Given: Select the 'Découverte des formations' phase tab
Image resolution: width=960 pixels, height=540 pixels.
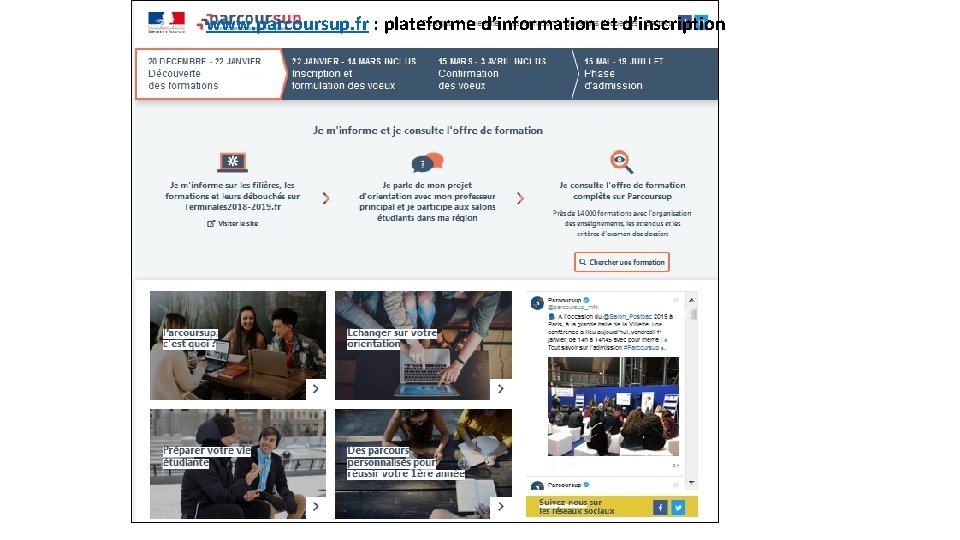Looking at the screenshot, I should [209, 73].
